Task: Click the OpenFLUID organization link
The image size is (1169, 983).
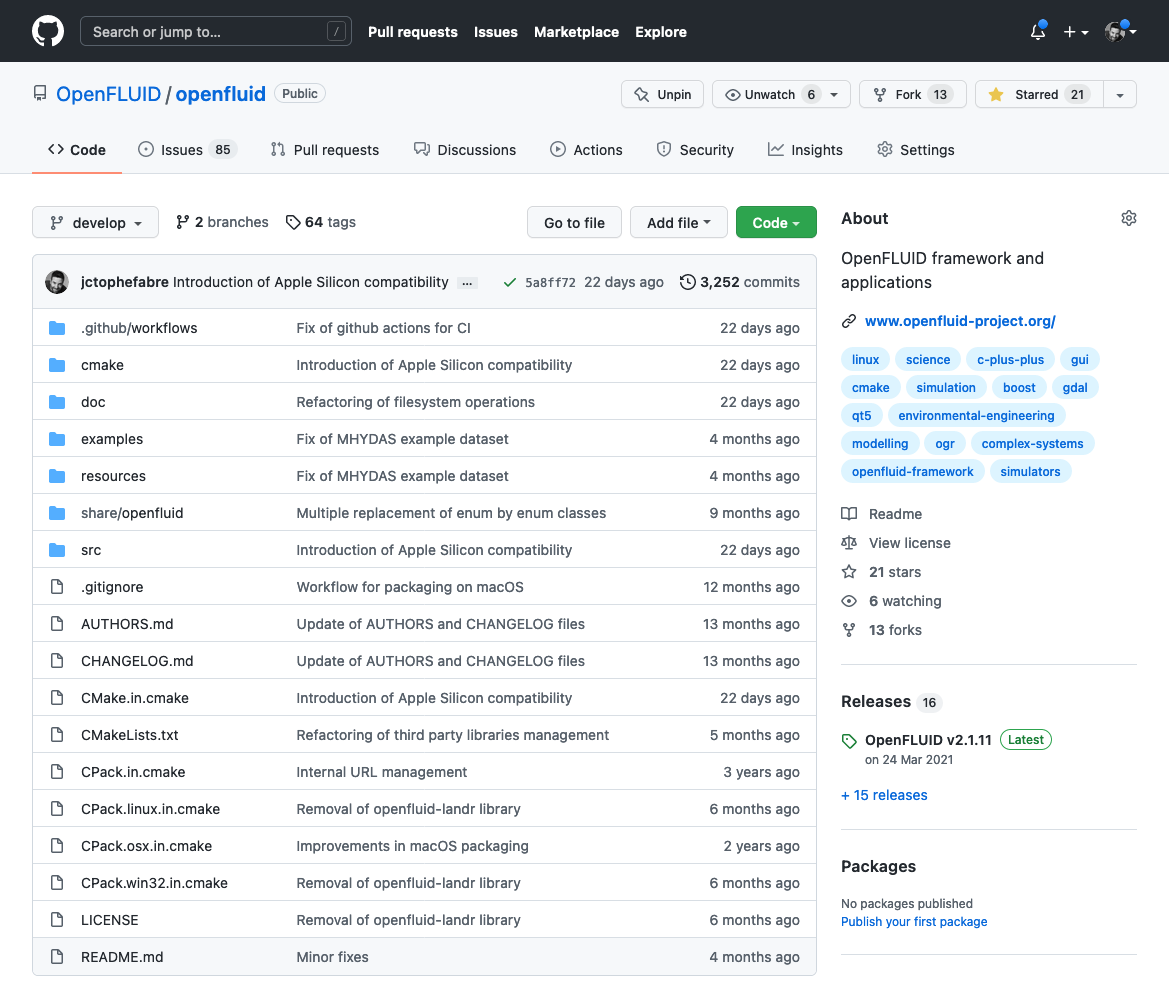Action: 109,94
